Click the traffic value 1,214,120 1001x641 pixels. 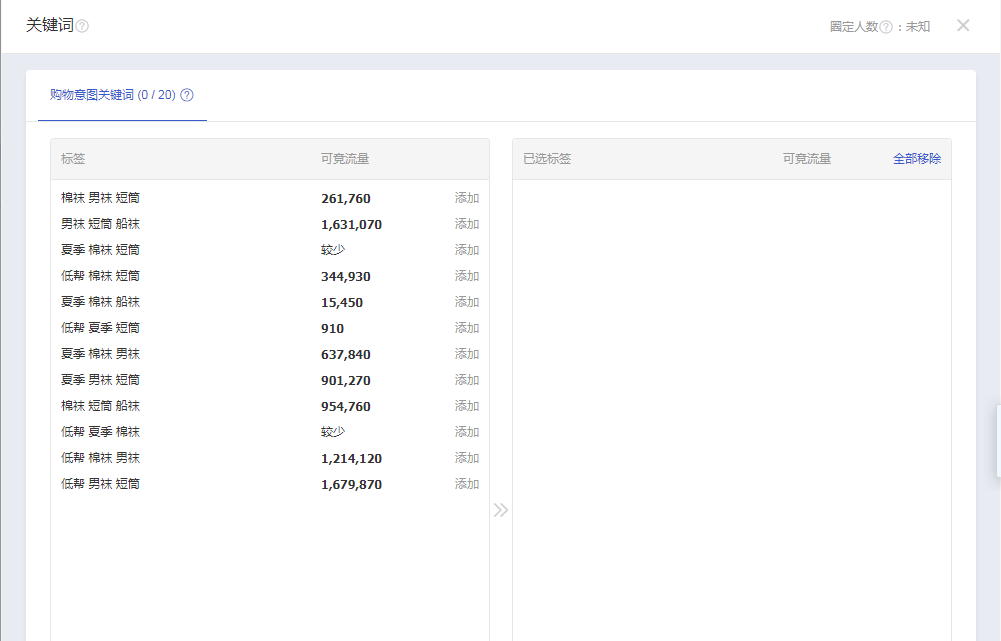coord(352,458)
